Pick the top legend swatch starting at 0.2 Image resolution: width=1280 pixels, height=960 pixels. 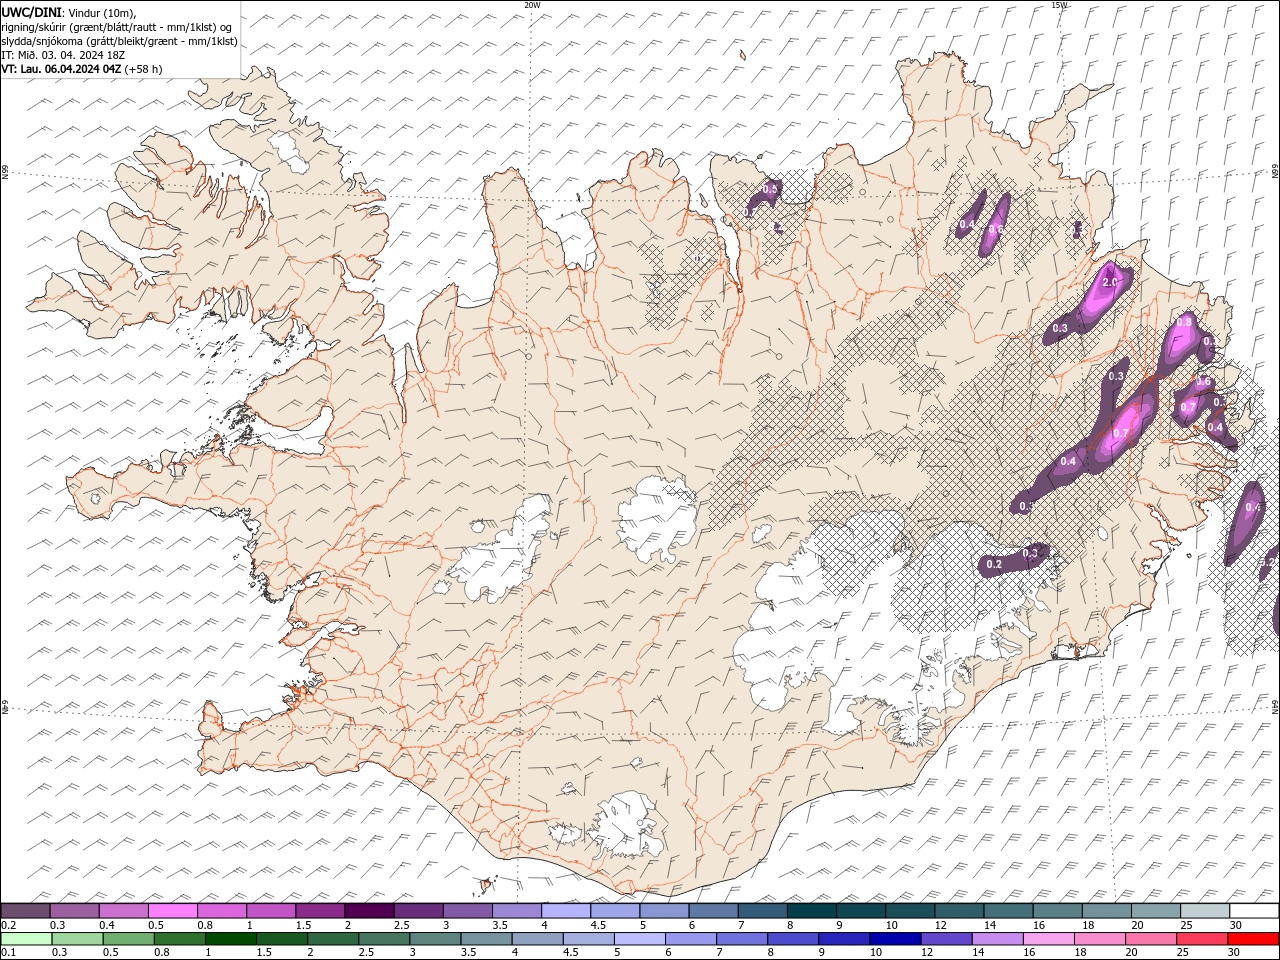coord(25,911)
